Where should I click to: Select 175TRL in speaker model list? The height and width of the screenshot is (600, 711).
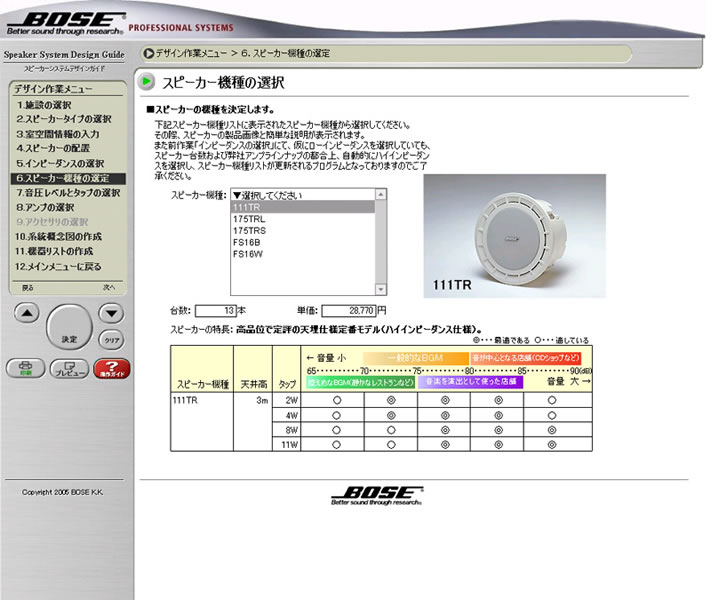(248, 218)
